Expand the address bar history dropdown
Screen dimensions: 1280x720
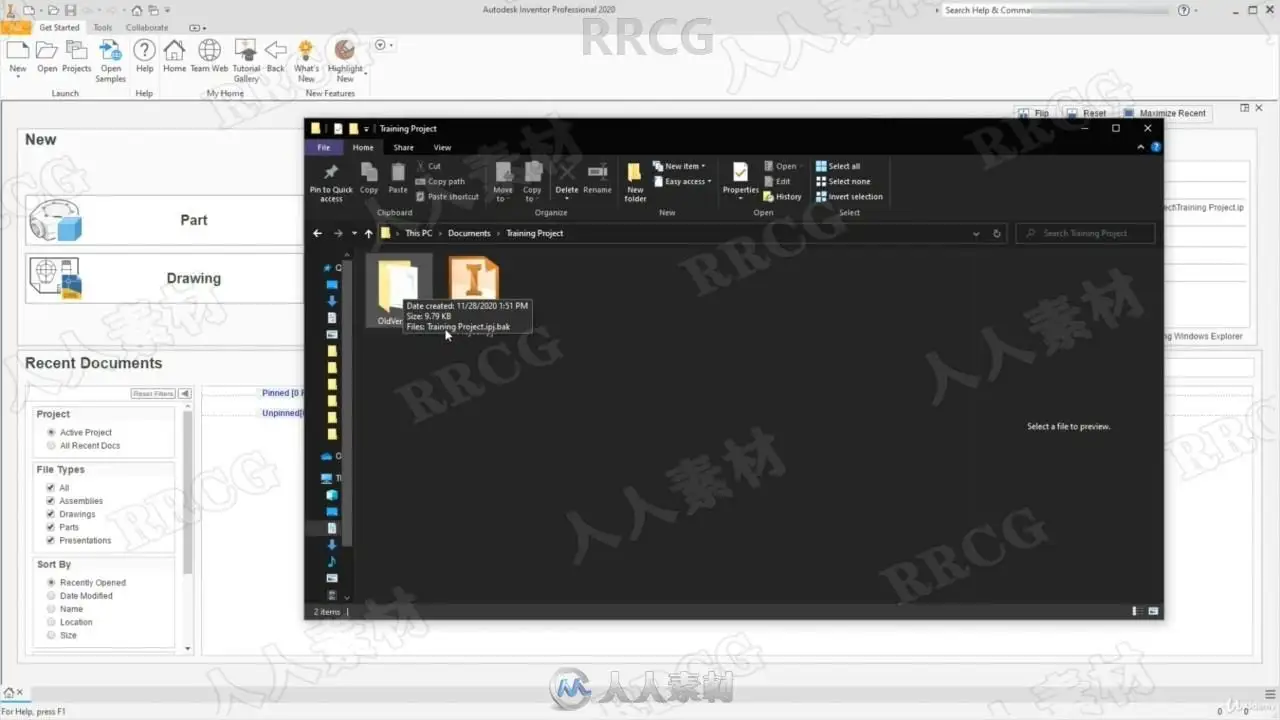tap(976, 233)
